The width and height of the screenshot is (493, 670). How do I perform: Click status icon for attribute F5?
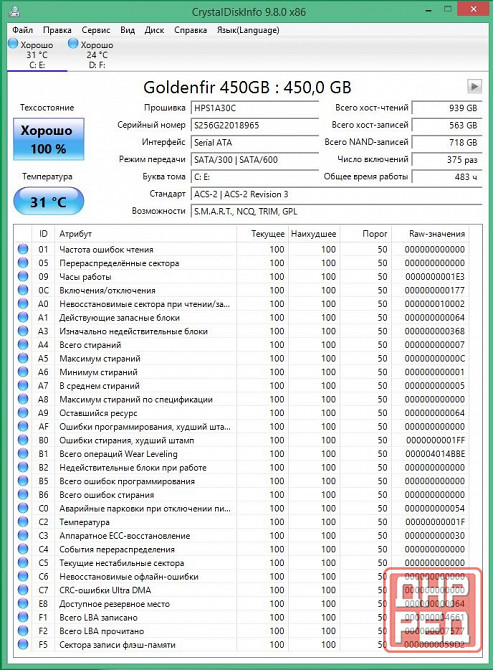coord(23,644)
